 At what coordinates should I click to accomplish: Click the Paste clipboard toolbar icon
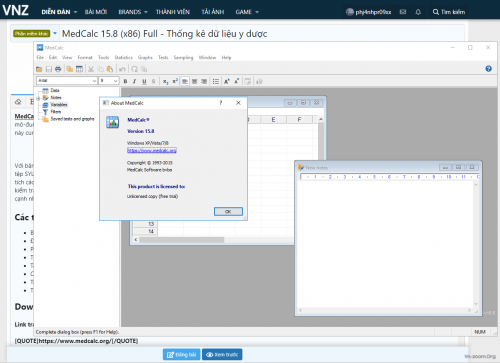coord(110,69)
